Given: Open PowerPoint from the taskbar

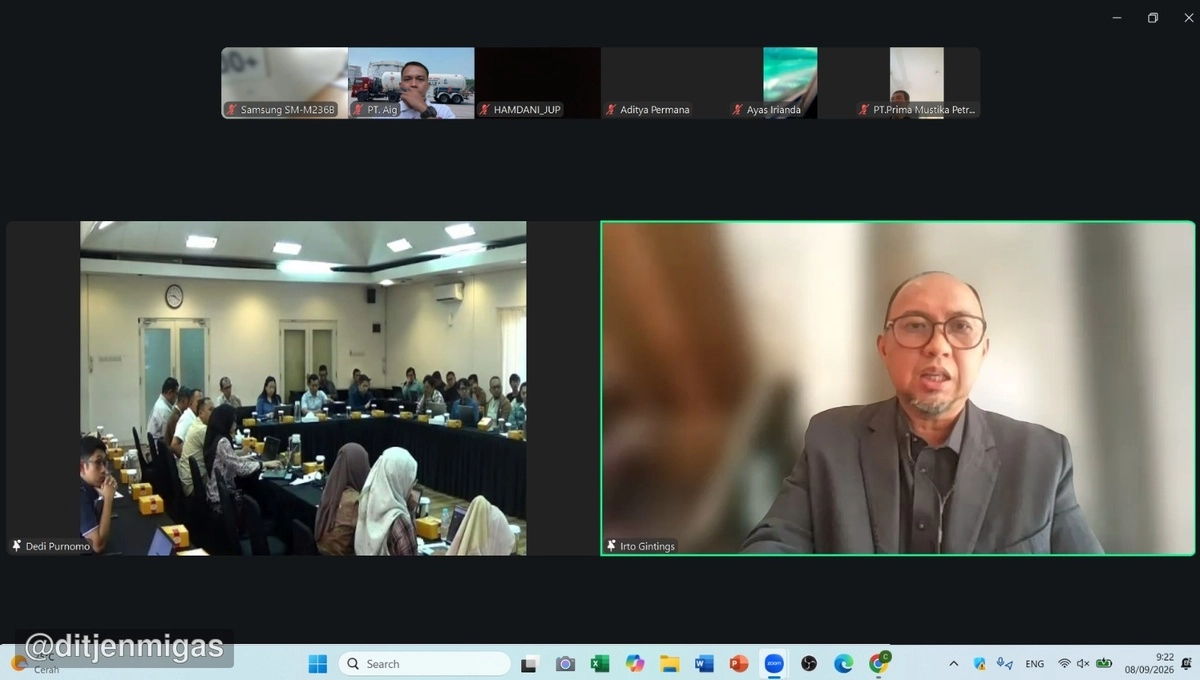Looking at the screenshot, I should pyautogui.click(x=739, y=664).
